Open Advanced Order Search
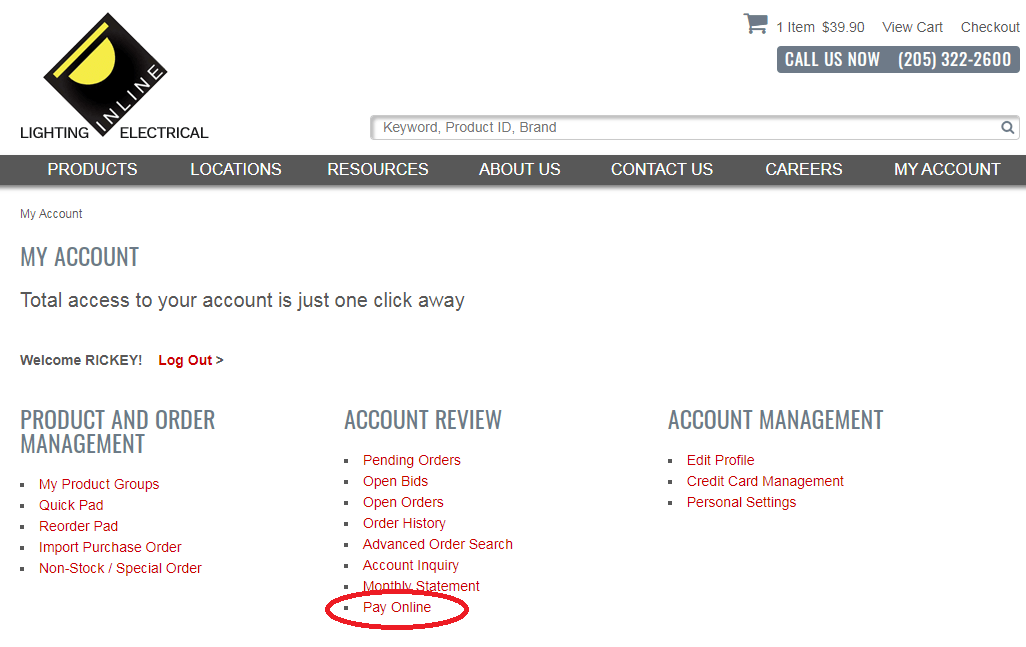 (437, 544)
